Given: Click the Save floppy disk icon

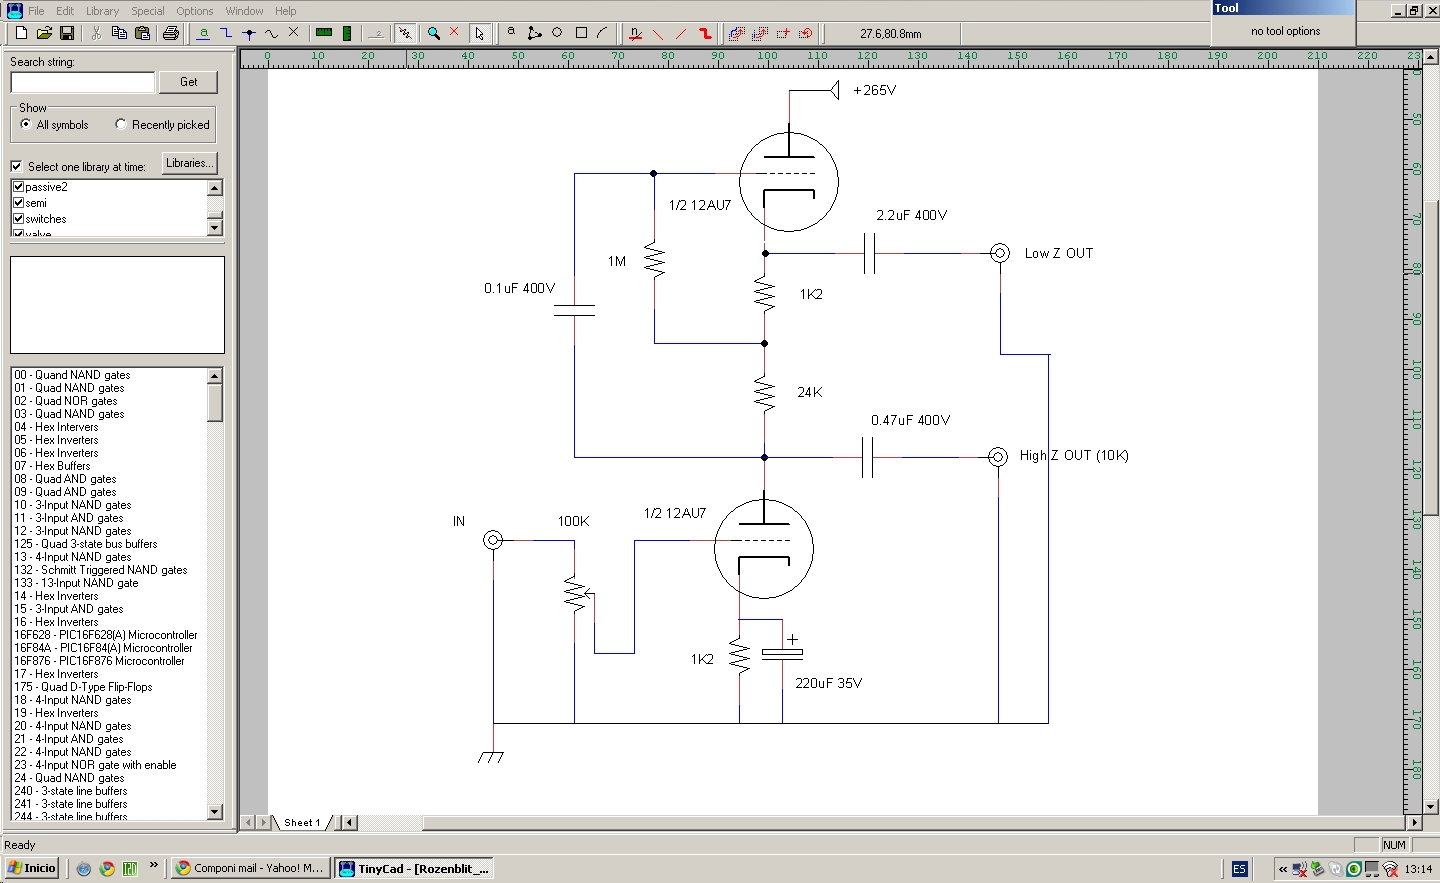Looking at the screenshot, I should point(67,33).
